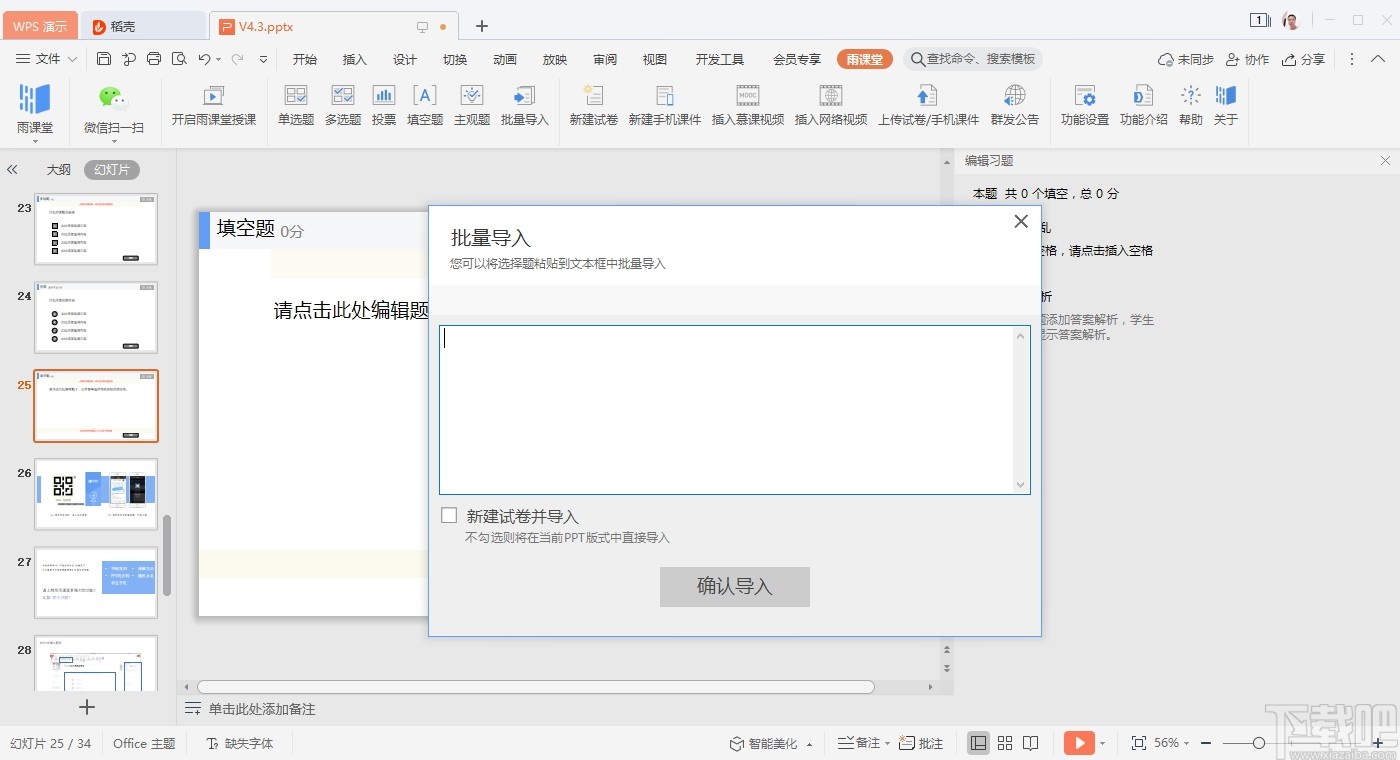Expand the 雨课堂 dropdown arrow below its icon
Viewport: 1400px width, 760px height.
coord(35,141)
